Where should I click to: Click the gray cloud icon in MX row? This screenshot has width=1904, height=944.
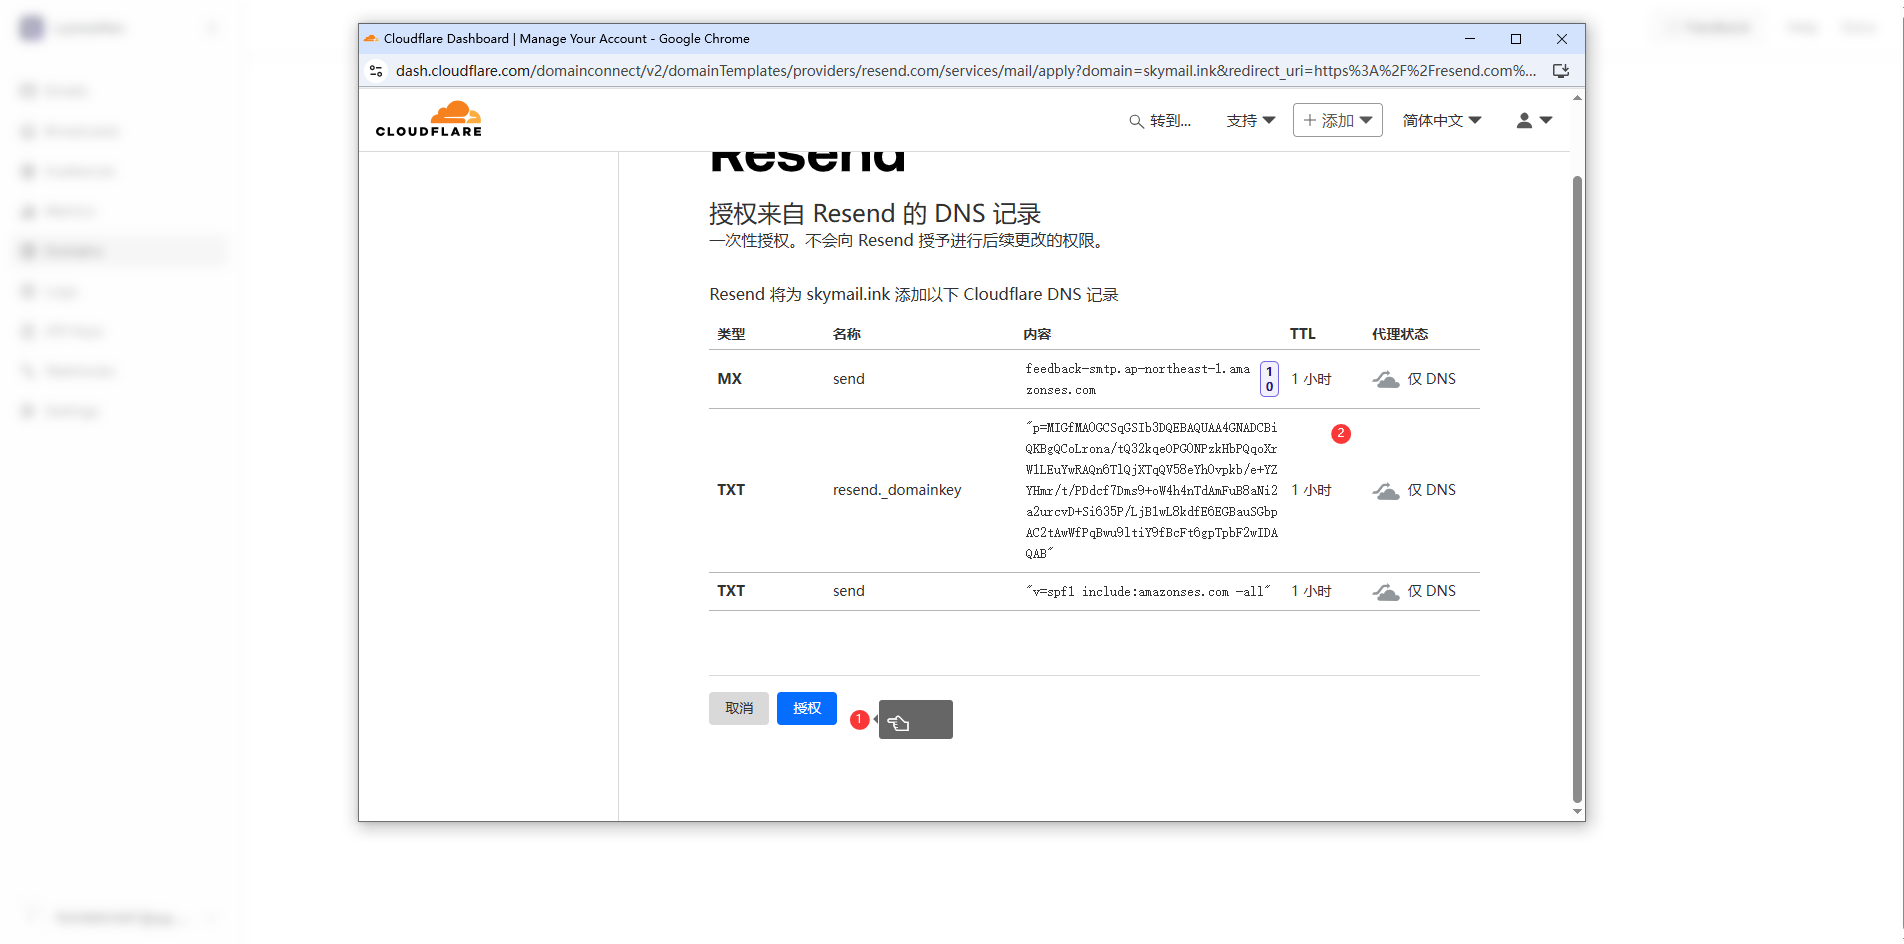(x=1386, y=380)
